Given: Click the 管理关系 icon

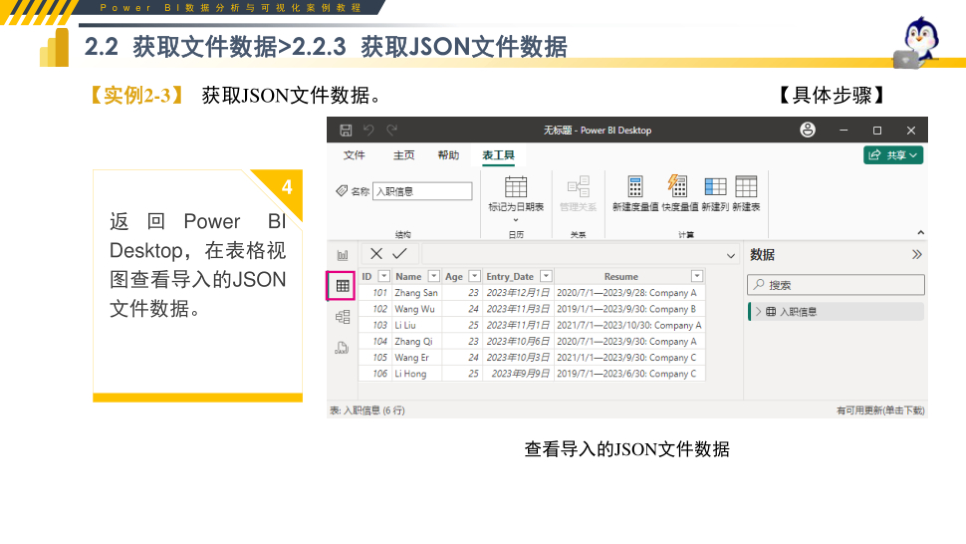Looking at the screenshot, I should click(x=578, y=187).
